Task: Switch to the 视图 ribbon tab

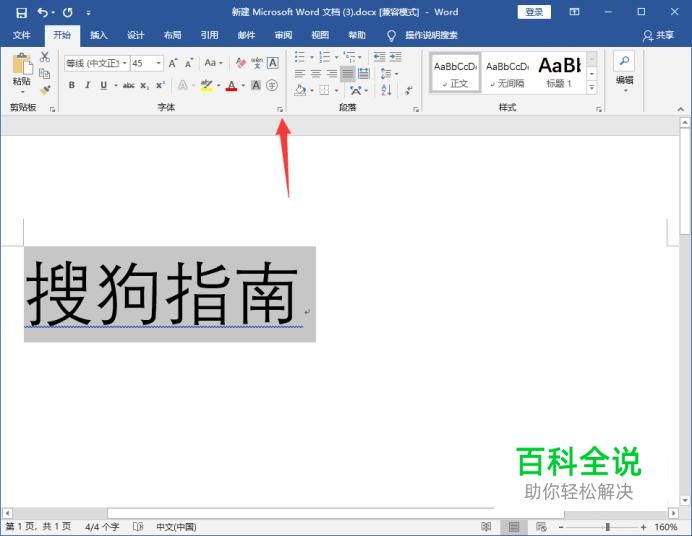Action: point(320,35)
